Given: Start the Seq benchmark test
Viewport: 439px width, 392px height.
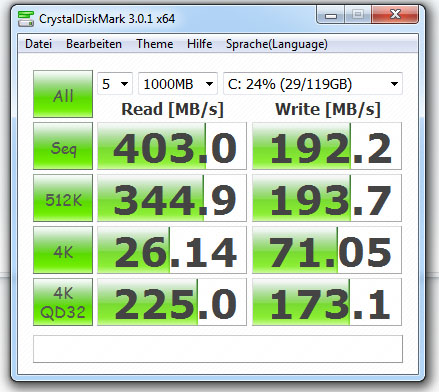Looking at the screenshot, I should pos(63,146).
